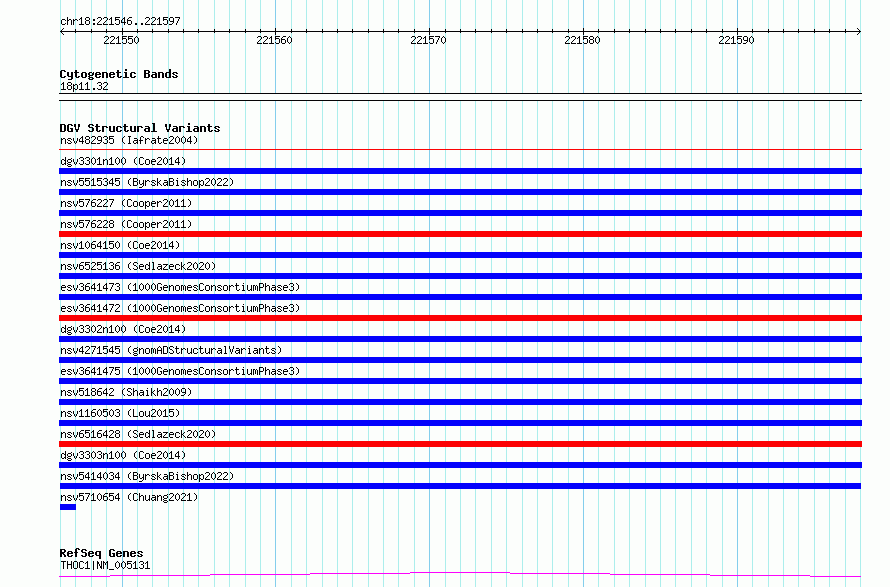
Task: Click the 18p11.32 band label
Action: click(84, 86)
